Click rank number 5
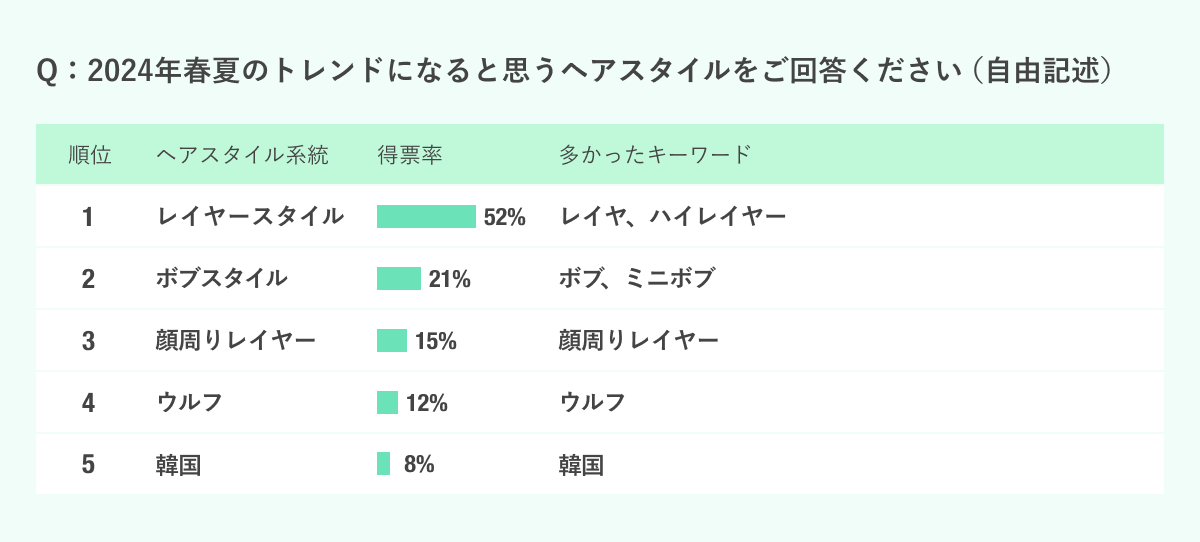This screenshot has height=542, width=1200. 88,465
